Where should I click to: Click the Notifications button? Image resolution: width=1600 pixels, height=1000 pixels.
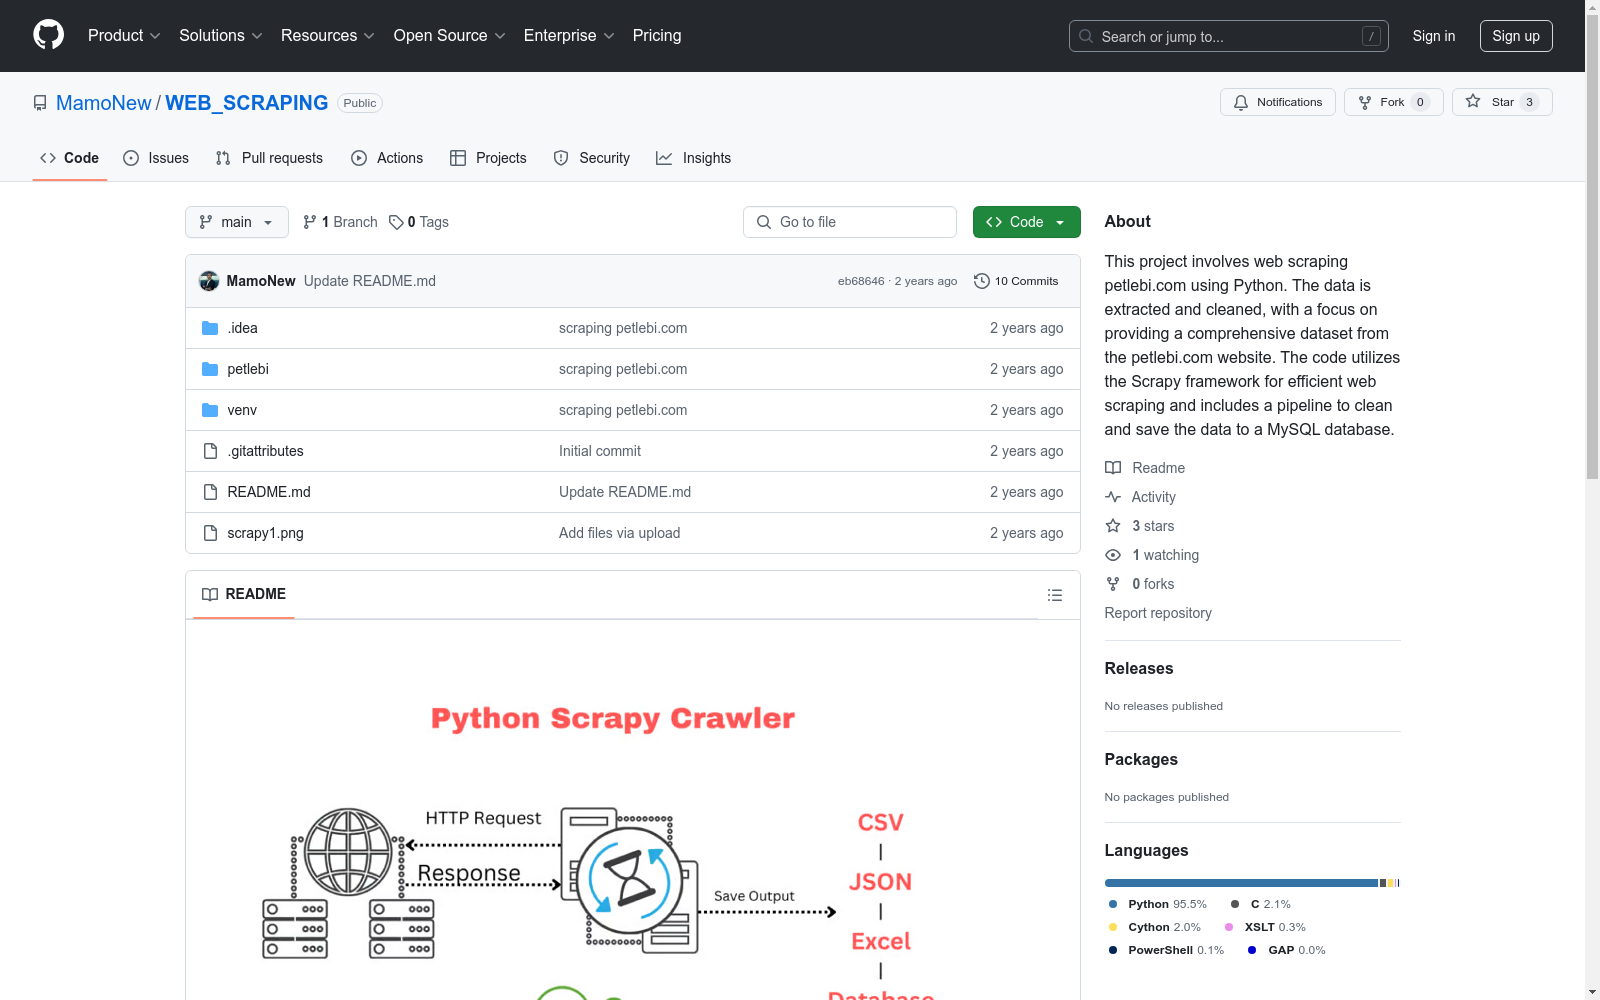pos(1278,102)
